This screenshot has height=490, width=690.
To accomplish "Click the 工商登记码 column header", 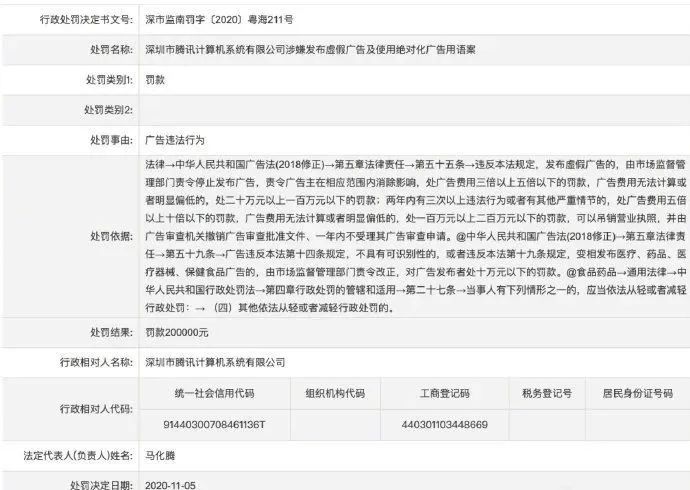I will (444, 394).
